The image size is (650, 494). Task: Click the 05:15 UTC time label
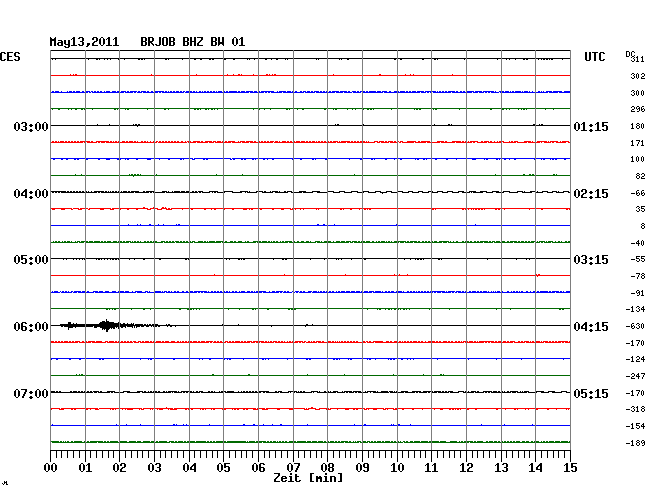pos(591,393)
